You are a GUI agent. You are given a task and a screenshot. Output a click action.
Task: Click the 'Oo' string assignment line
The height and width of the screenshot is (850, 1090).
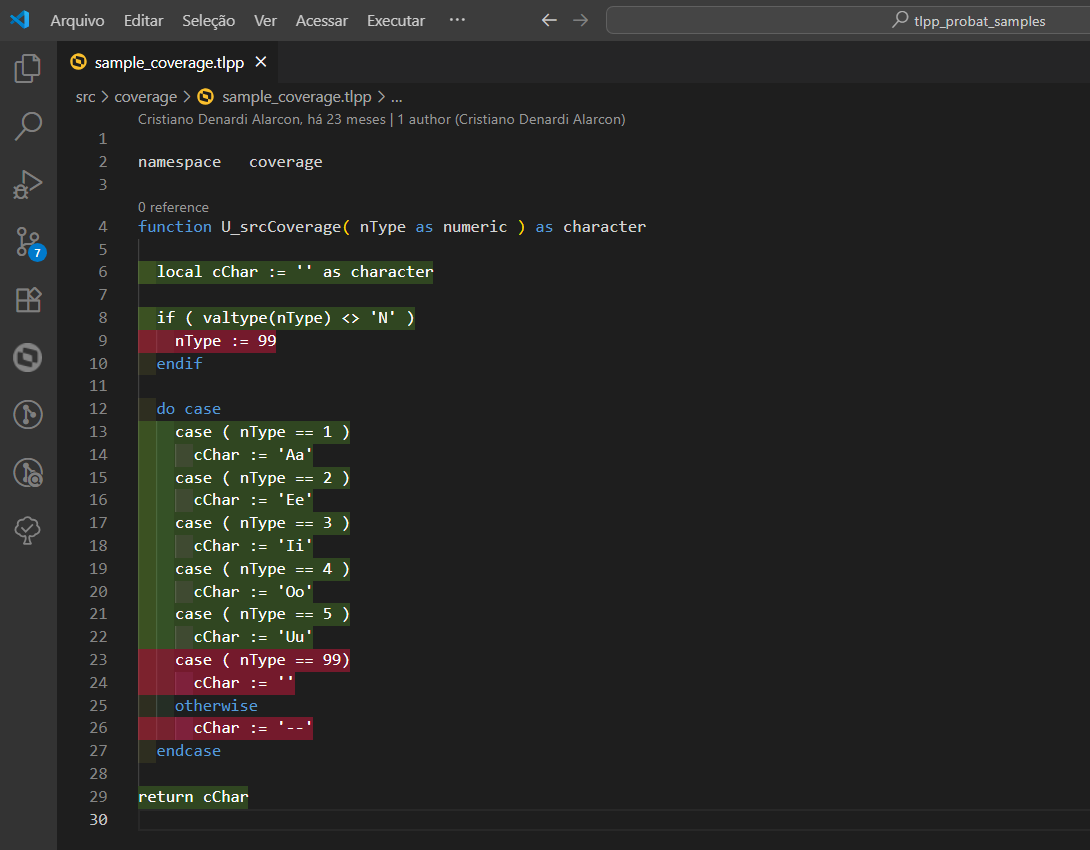[x=253, y=591]
